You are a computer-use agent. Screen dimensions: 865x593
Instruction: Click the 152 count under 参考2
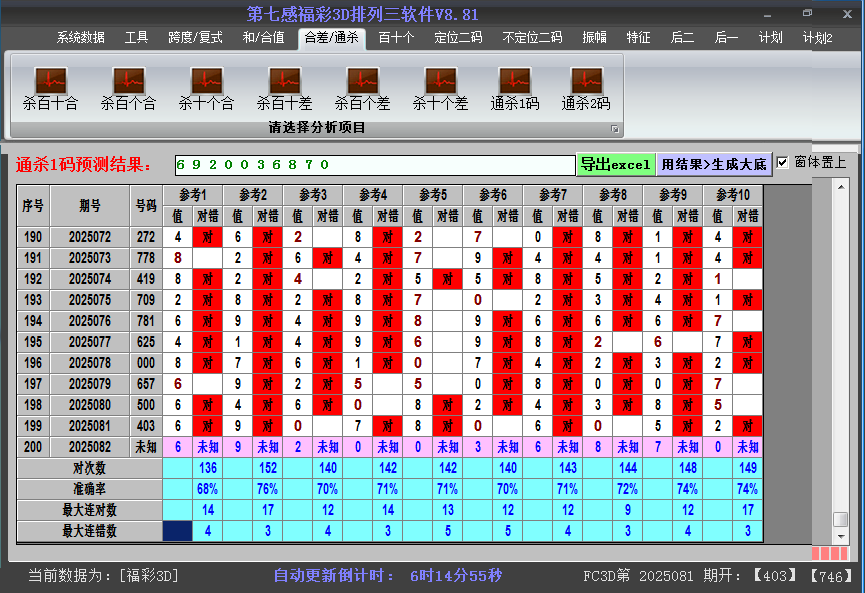(268, 468)
